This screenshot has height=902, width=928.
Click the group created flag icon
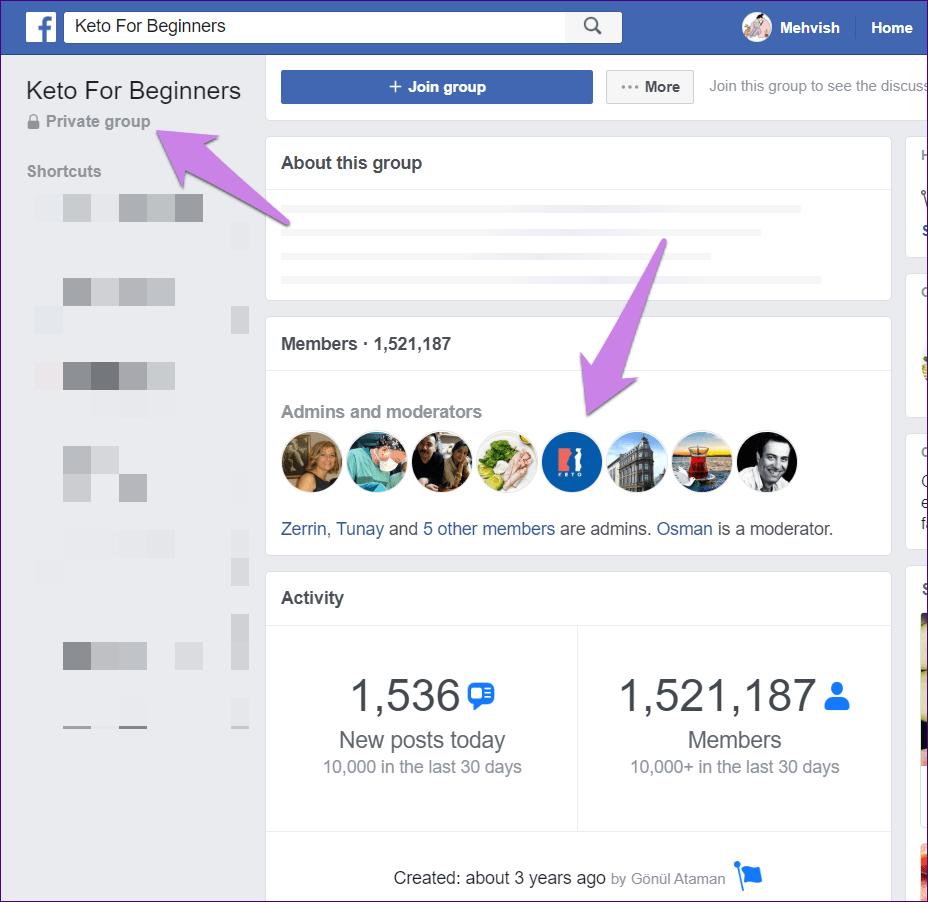click(x=748, y=875)
